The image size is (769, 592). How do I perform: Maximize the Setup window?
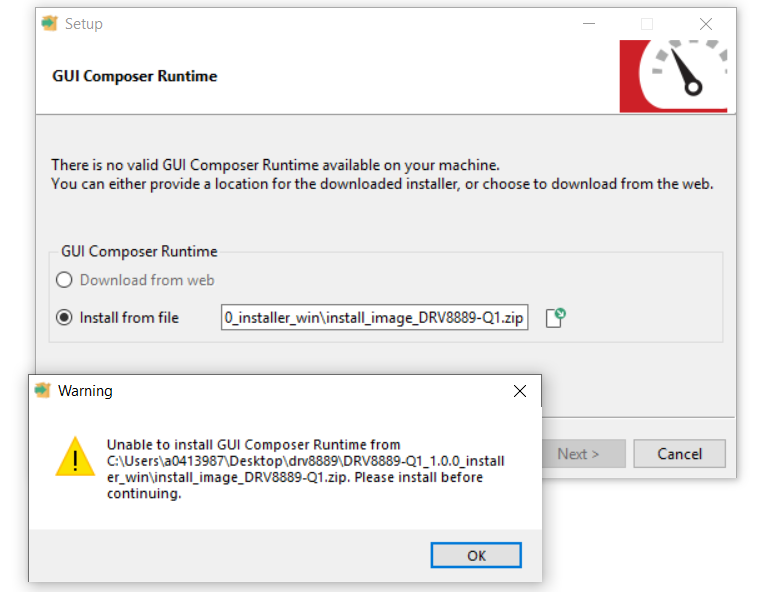[647, 24]
